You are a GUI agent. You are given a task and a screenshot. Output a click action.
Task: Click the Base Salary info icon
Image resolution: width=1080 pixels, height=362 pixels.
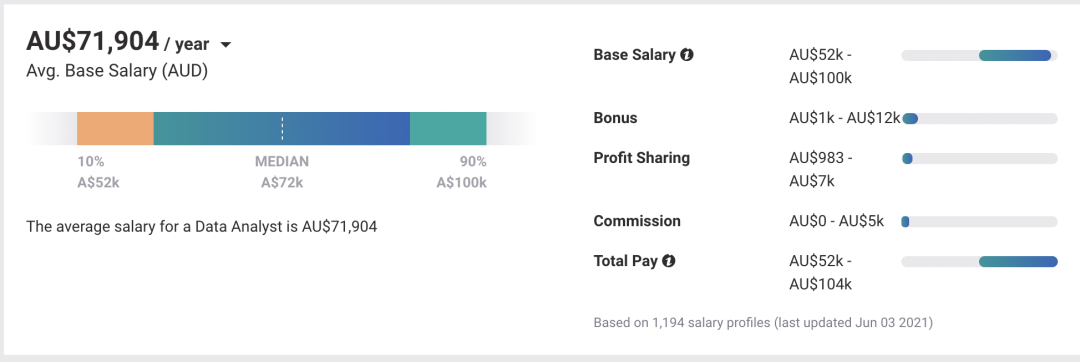tap(687, 55)
